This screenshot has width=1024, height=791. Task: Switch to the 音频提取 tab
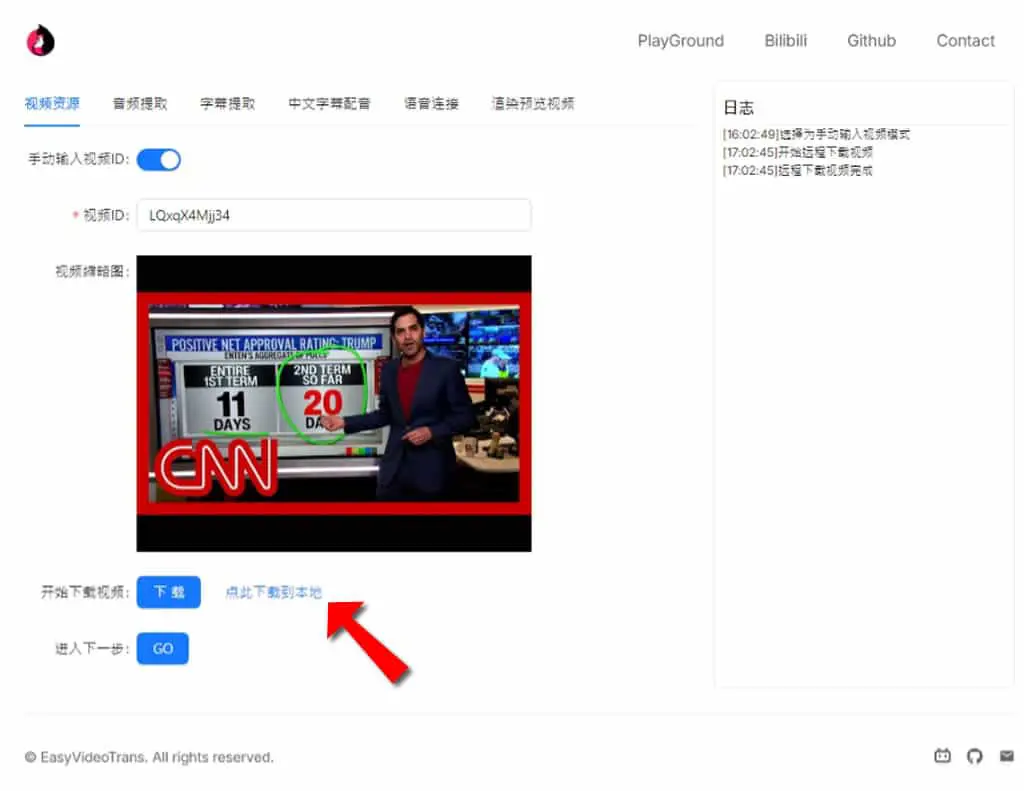pyautogui.click(x=140, y=103)
